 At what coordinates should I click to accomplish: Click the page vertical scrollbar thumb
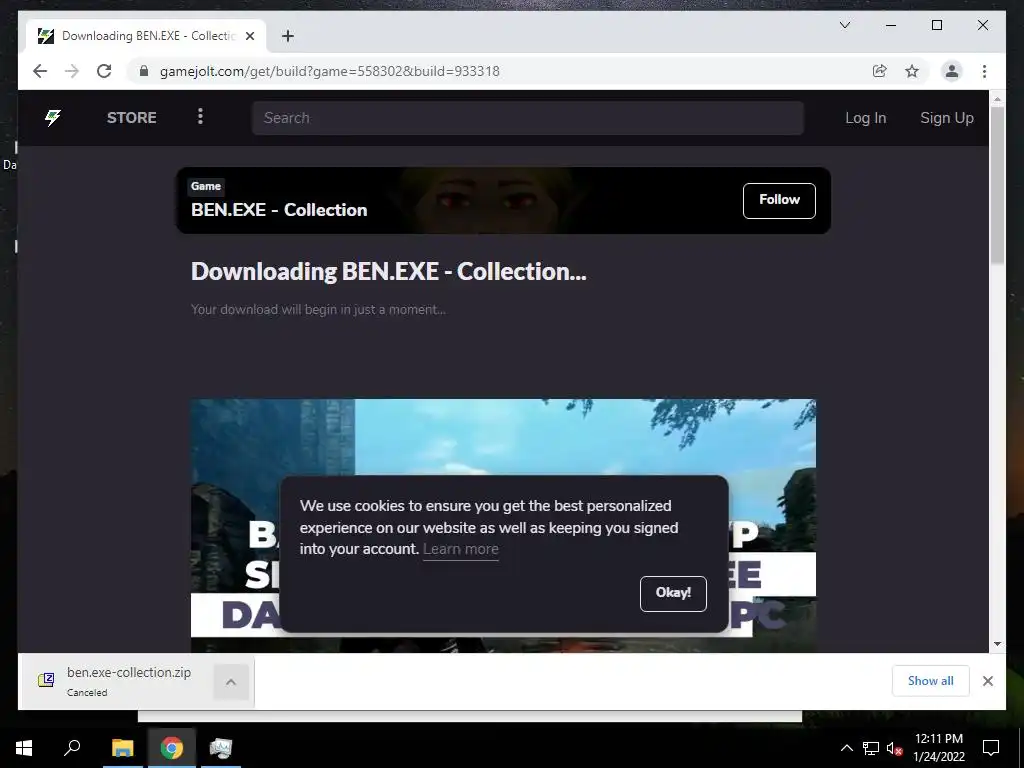click(x=997, y=185)
